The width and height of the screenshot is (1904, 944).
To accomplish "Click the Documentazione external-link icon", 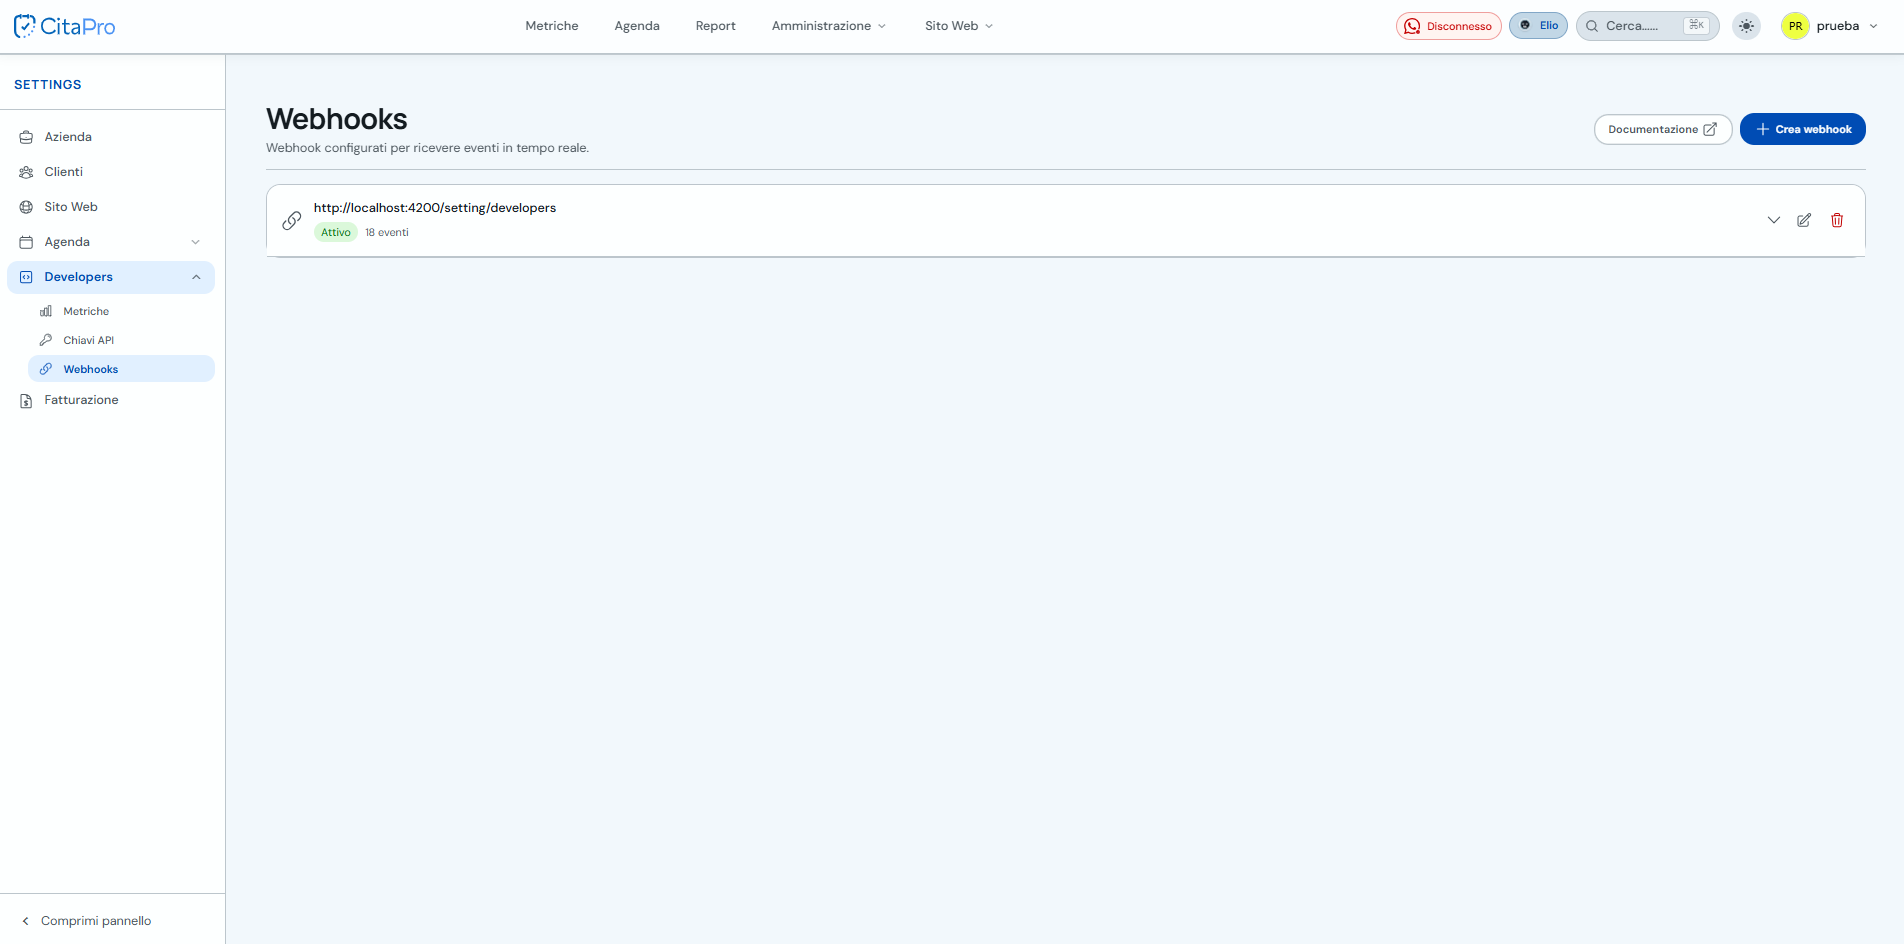I will [1710, 129].
